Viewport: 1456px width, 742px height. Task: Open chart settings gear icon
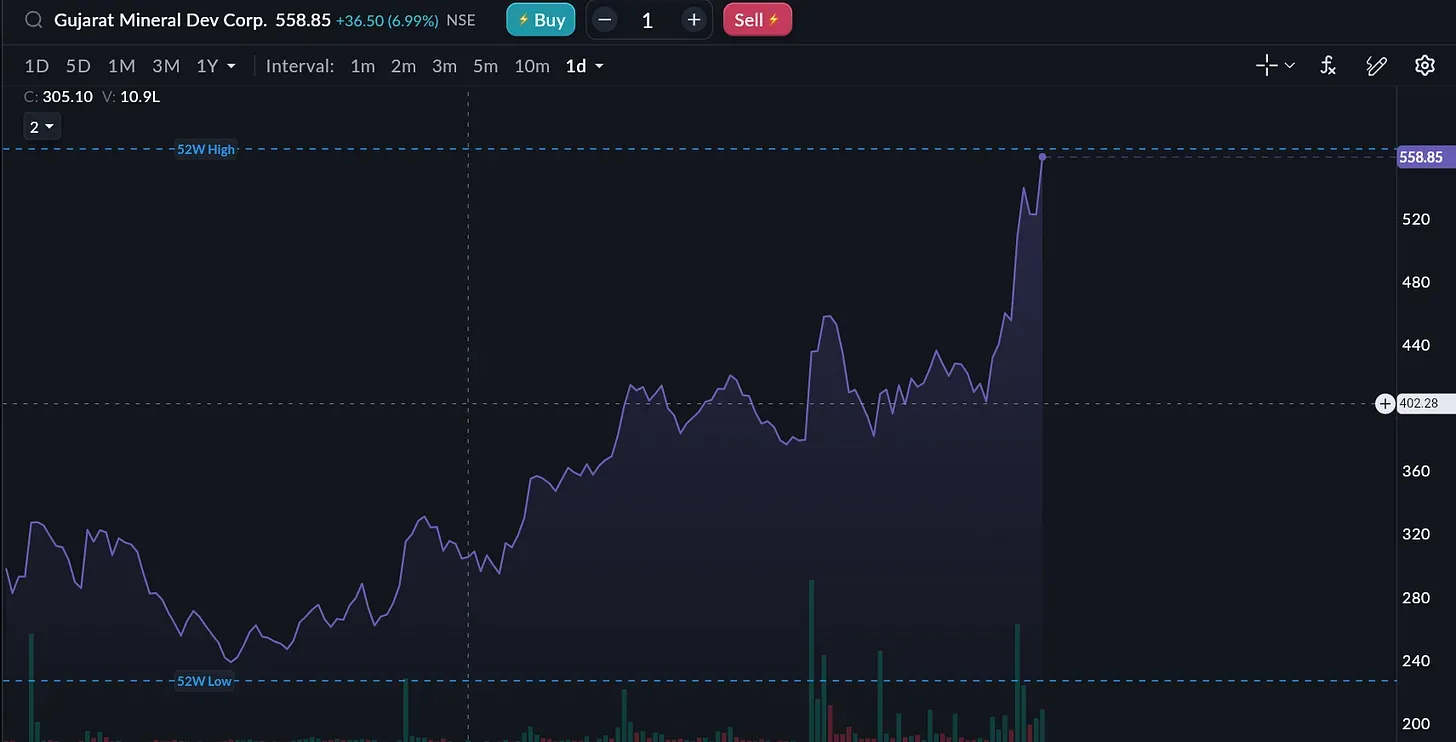[x=1425, y=66]
